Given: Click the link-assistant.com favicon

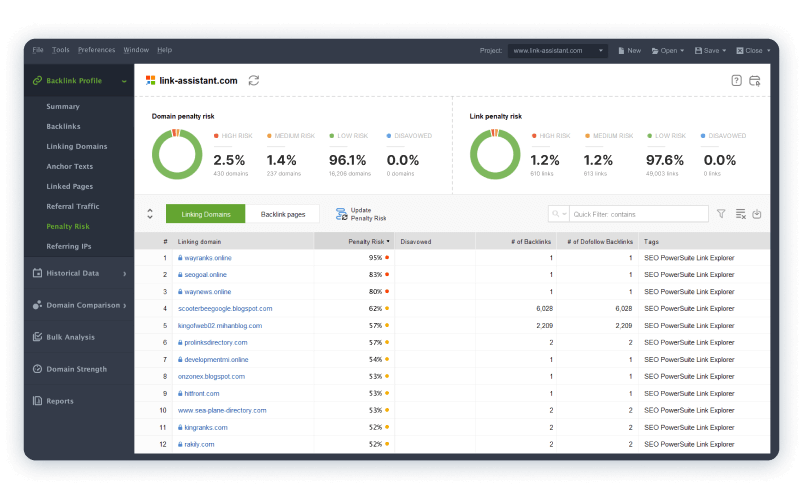Looking at the screenshot, I should pos(150,80).
